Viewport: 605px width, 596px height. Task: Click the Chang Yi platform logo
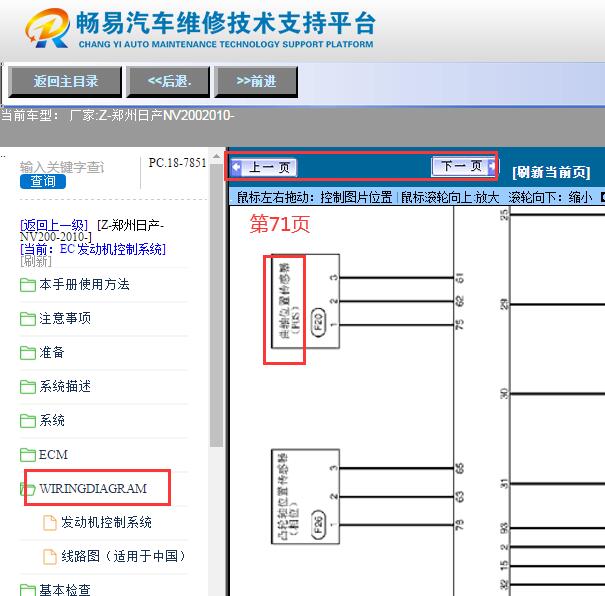[47, 28]
